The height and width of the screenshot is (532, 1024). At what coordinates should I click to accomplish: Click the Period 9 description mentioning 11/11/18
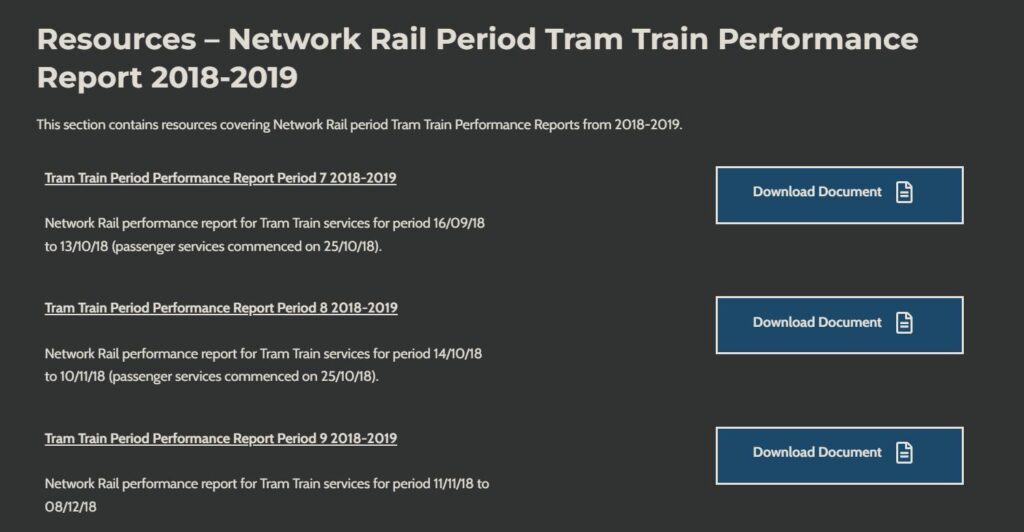[x=266, y=484]
